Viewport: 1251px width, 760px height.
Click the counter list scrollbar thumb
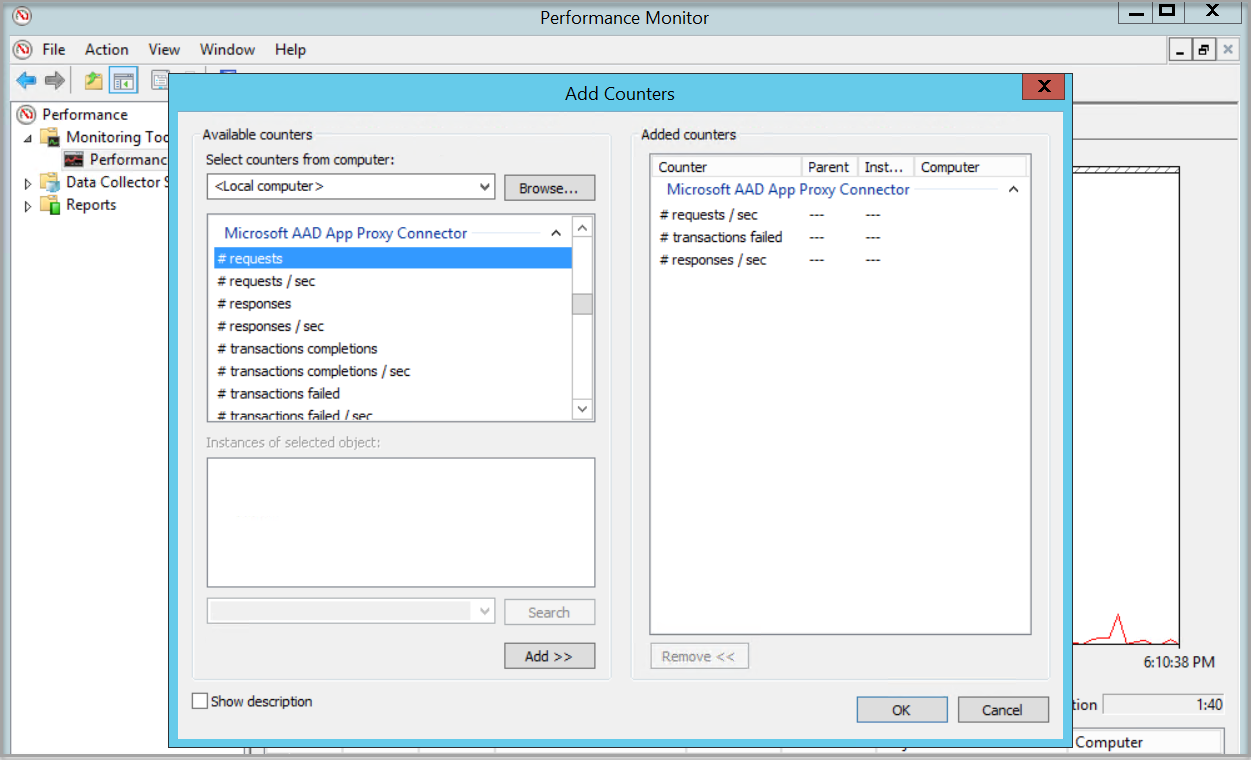(x=582, y=304)
